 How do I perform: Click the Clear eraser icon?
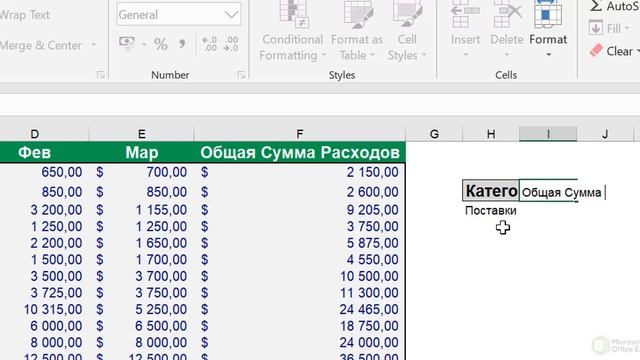[596, 51]
